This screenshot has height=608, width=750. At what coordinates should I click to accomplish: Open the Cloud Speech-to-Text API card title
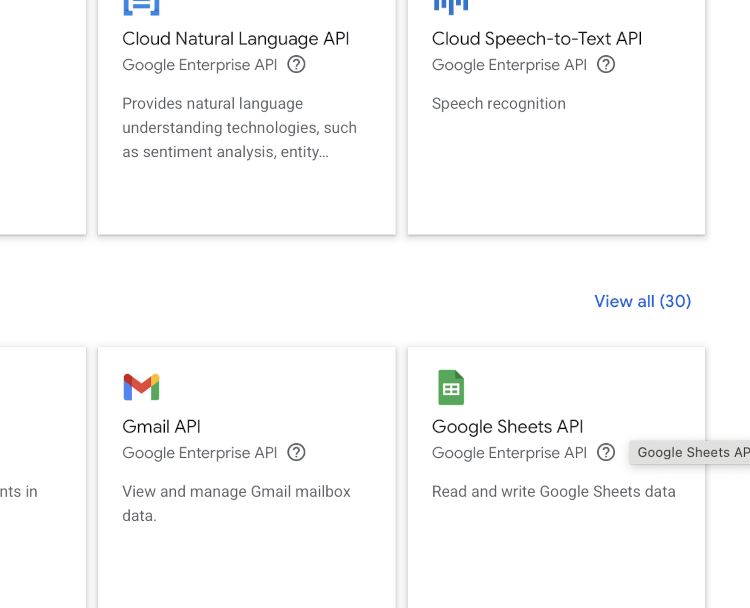pos(537,39)
